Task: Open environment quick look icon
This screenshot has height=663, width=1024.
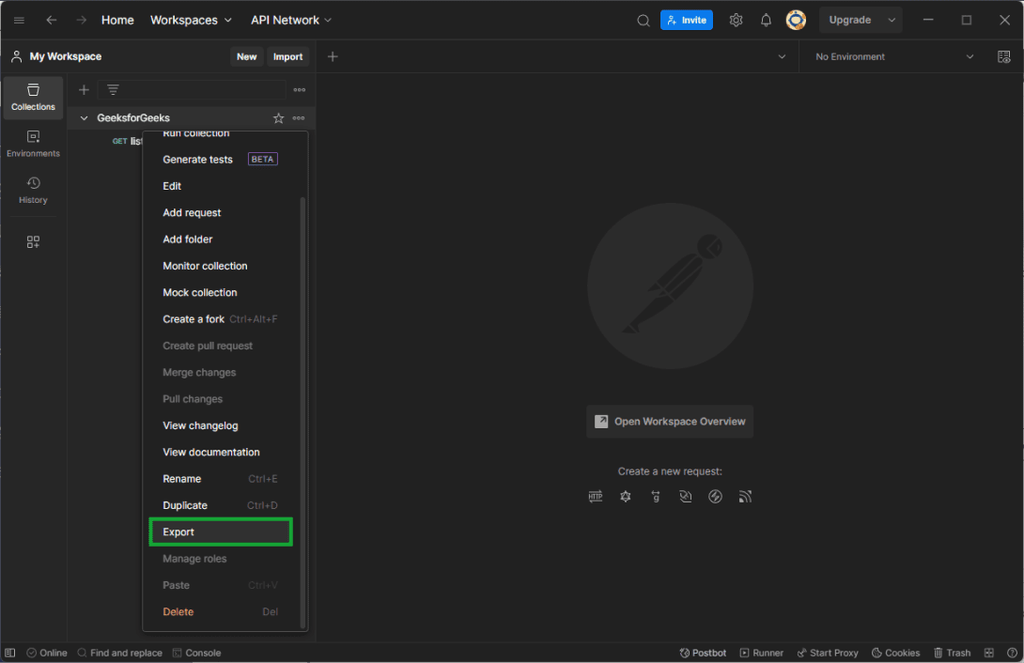Action: click(x=1004, y=57)
